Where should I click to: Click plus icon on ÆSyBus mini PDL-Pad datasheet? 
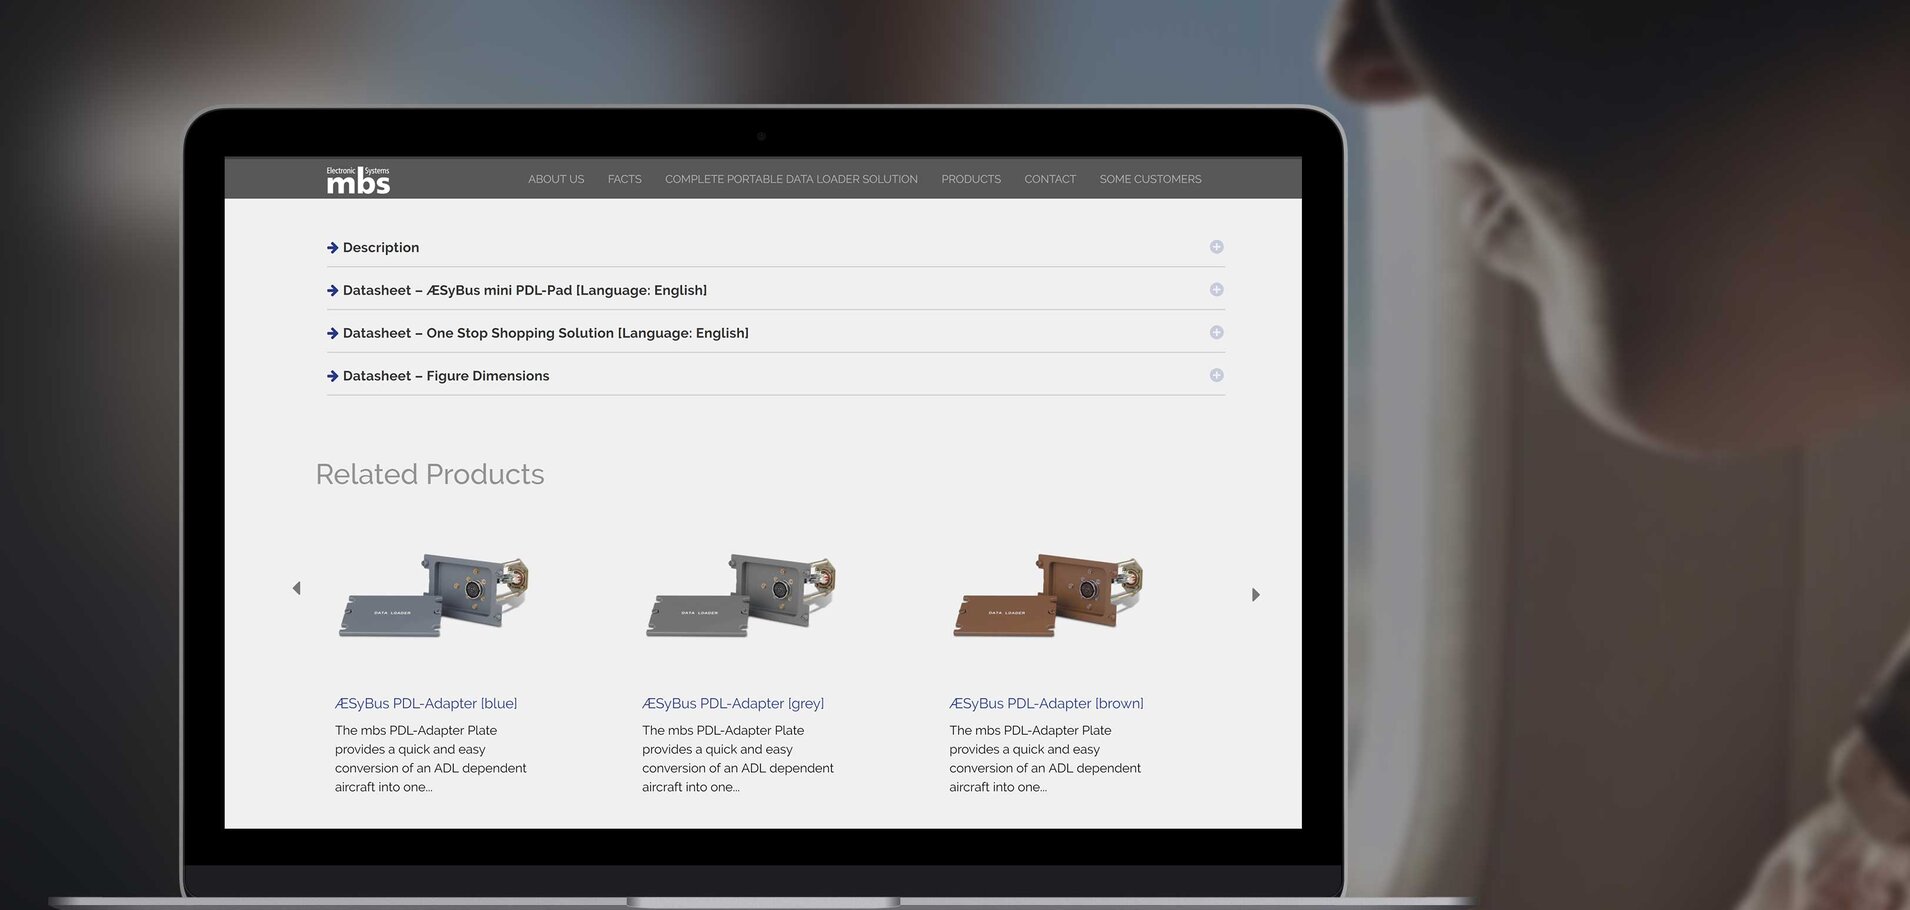click(x=1216, y=290)
